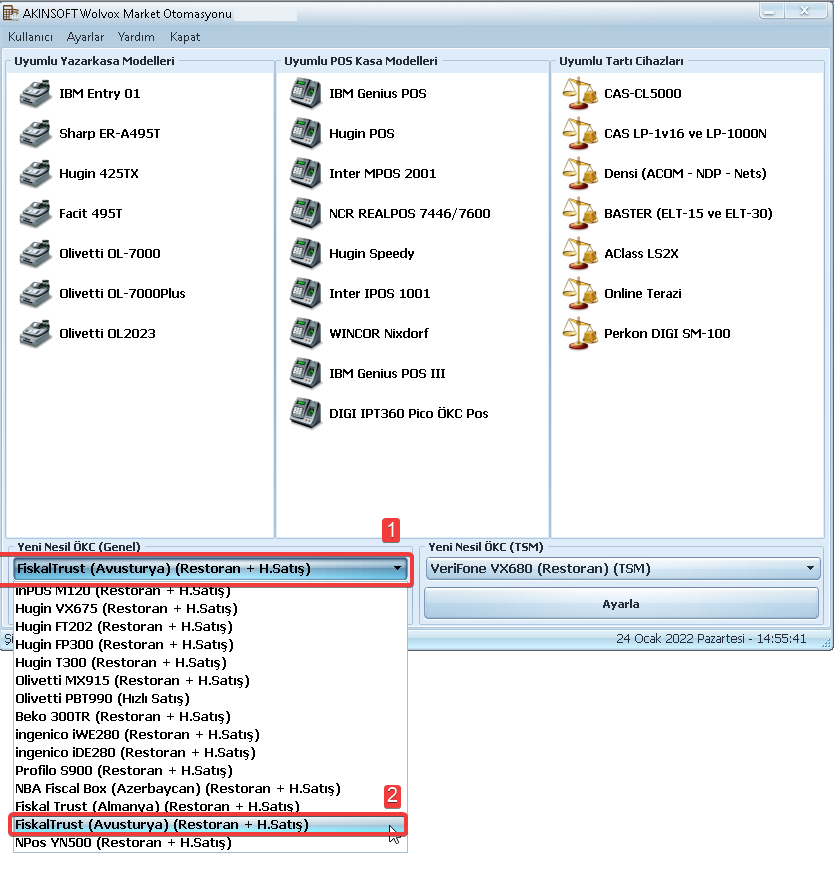Click the Online Terazi scale icon
Image resolution: width=834 pixels, height=890 pixels.
[580, 293]
